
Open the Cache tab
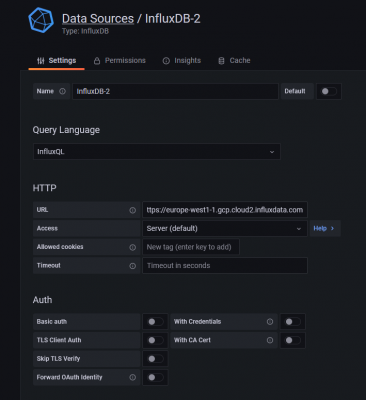pyautogui.click(x=234, y=61)
